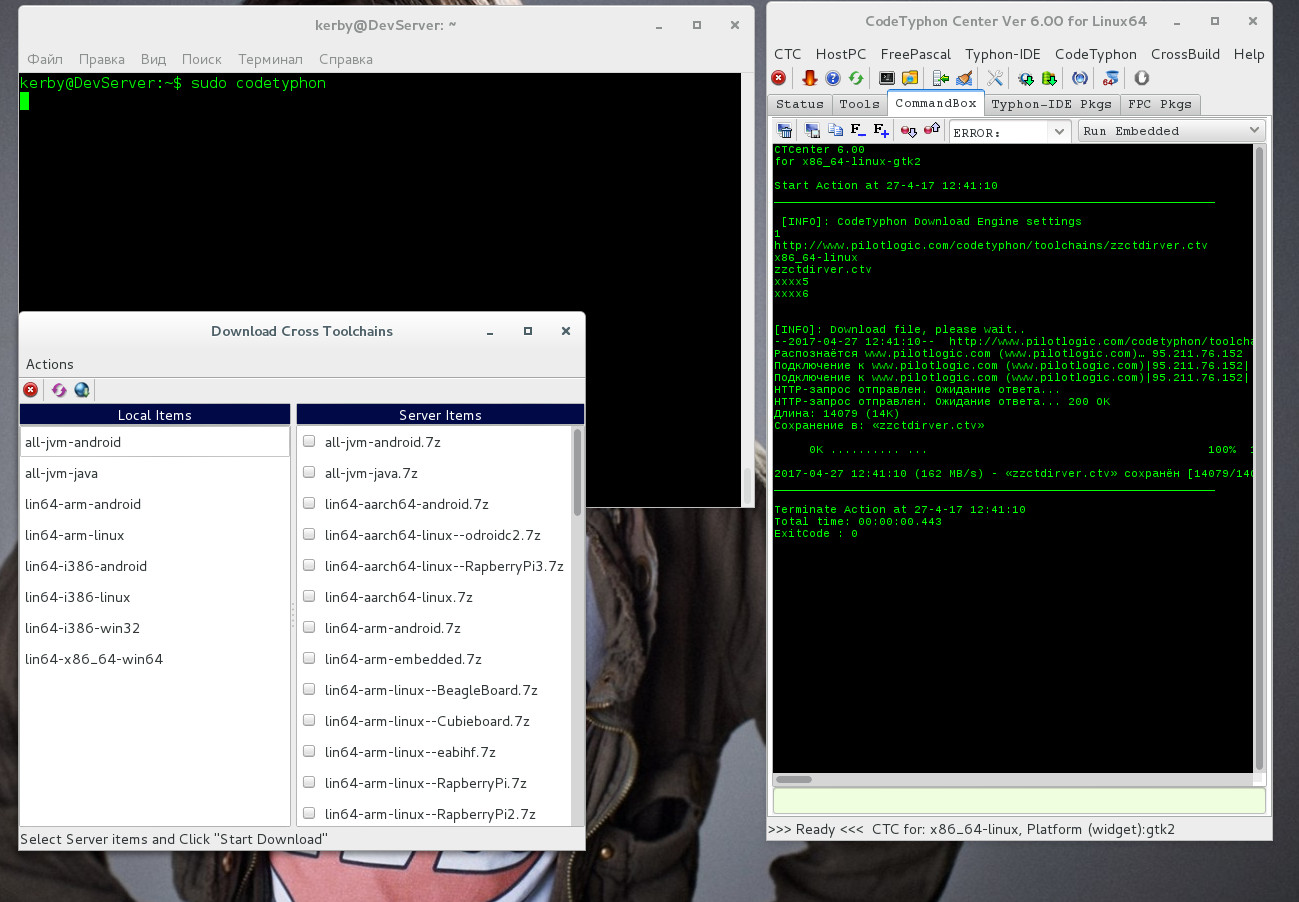Click the broom cleanup icon
This screenshot has width=1299, height=902.
click(x=964, y=78)
